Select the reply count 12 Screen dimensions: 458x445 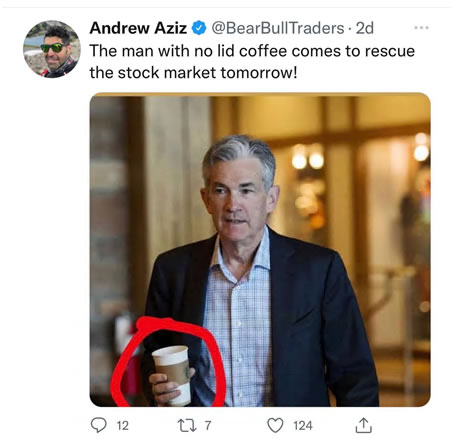[122, 426]
